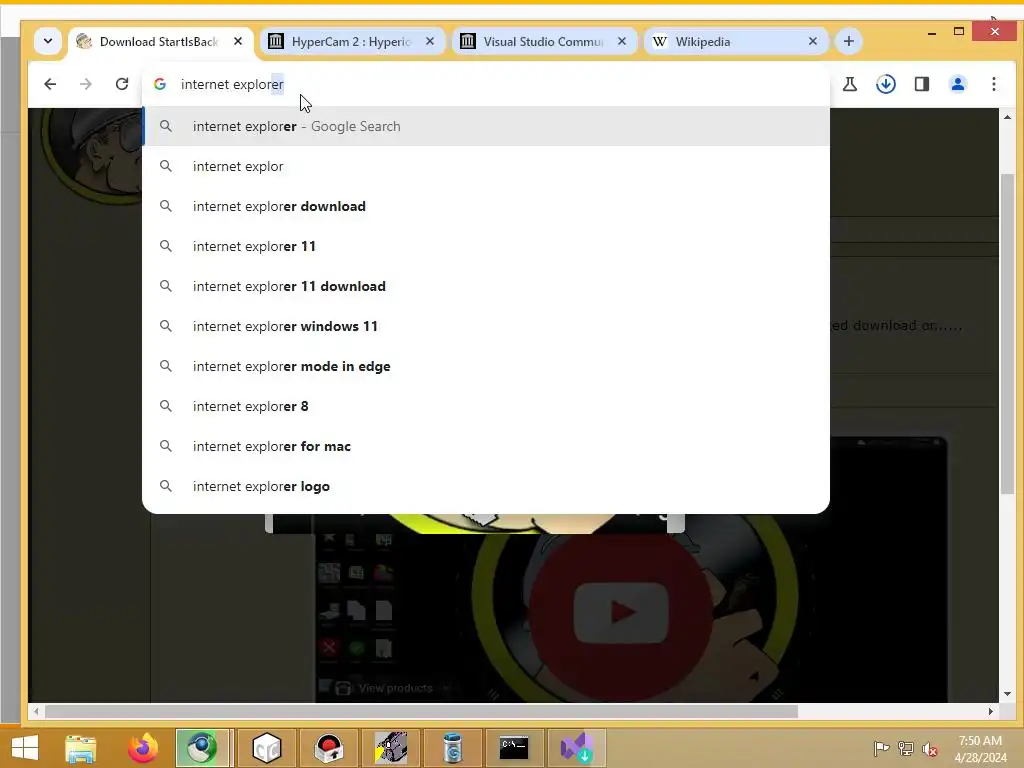
Task: Pick 'internet explorer windows 11' suggestion
Action: coord(486,327)
